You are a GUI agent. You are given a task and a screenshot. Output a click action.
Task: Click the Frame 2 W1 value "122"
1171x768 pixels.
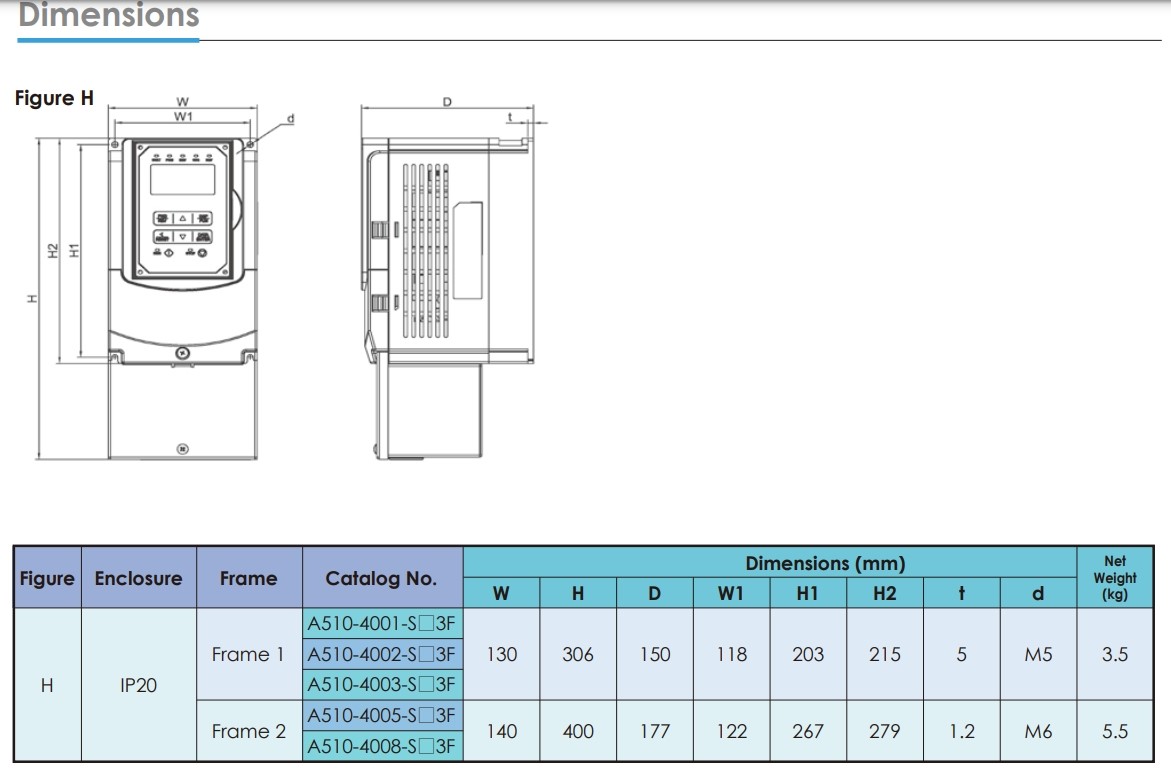click(731, 731)
